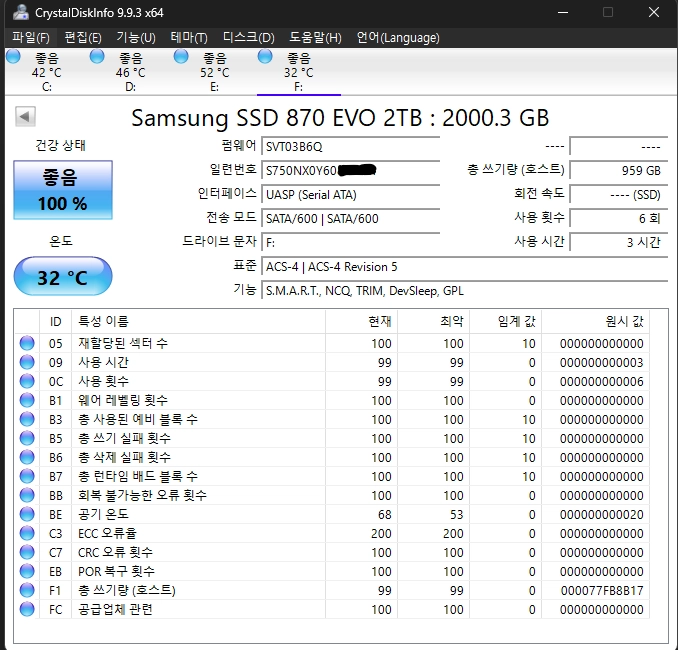This screenshot has width=678, height=650.
Task: Open the 파일(F) menu
Action: [x=30, y=38]
